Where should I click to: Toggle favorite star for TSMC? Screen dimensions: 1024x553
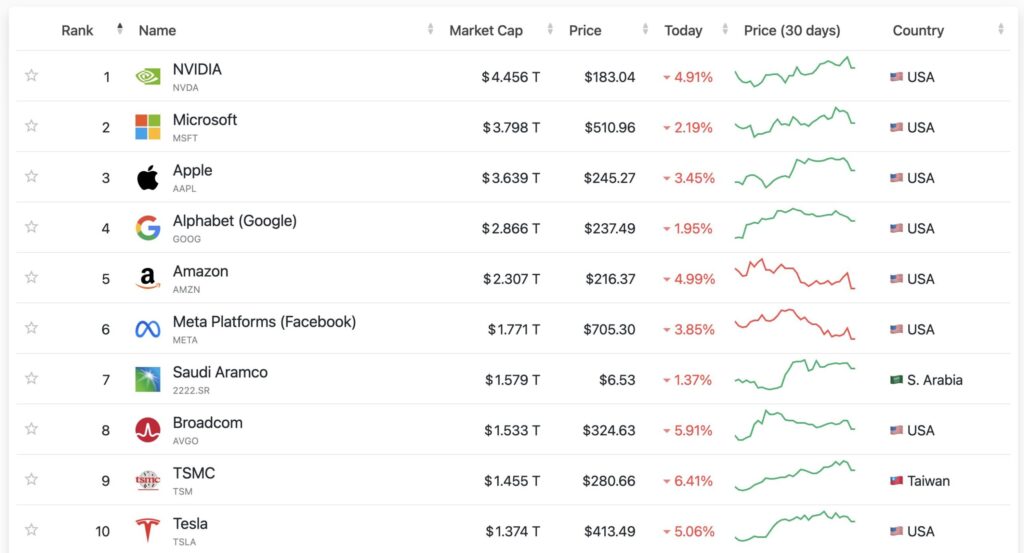(x=31, y=480)
